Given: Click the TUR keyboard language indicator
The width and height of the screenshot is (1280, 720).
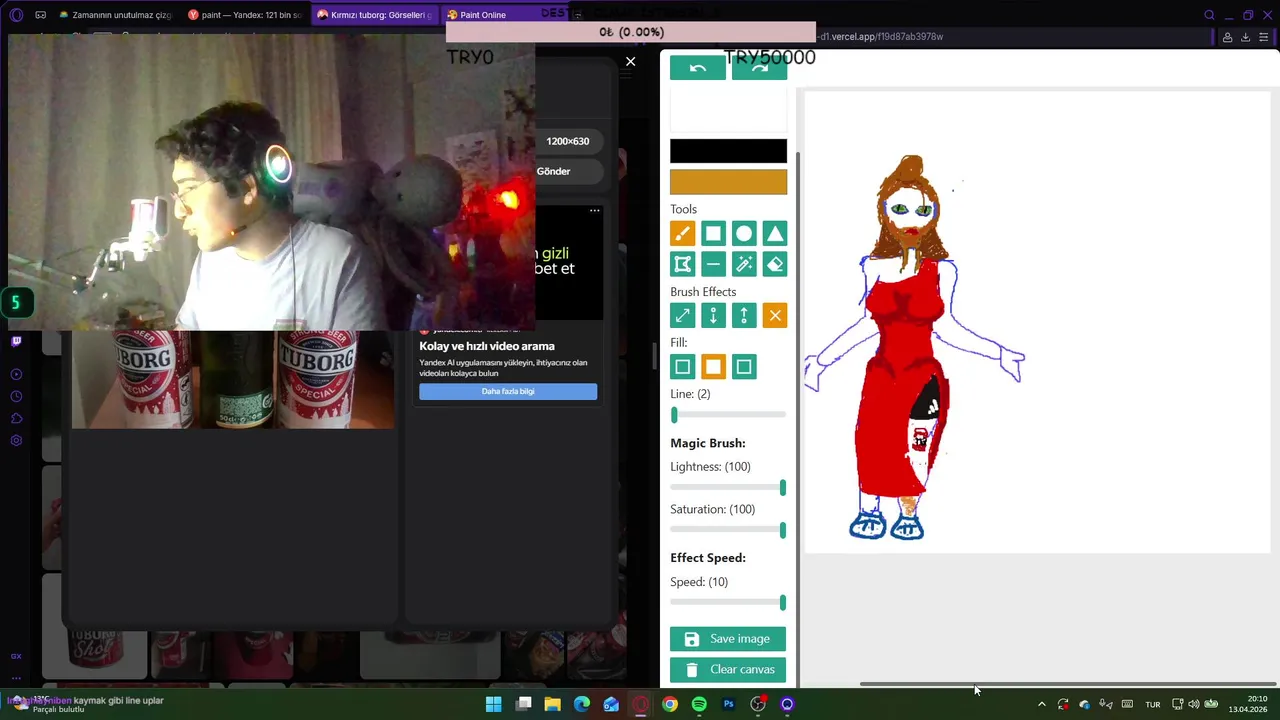Looking at the screenshot, I should [1153, 704].
